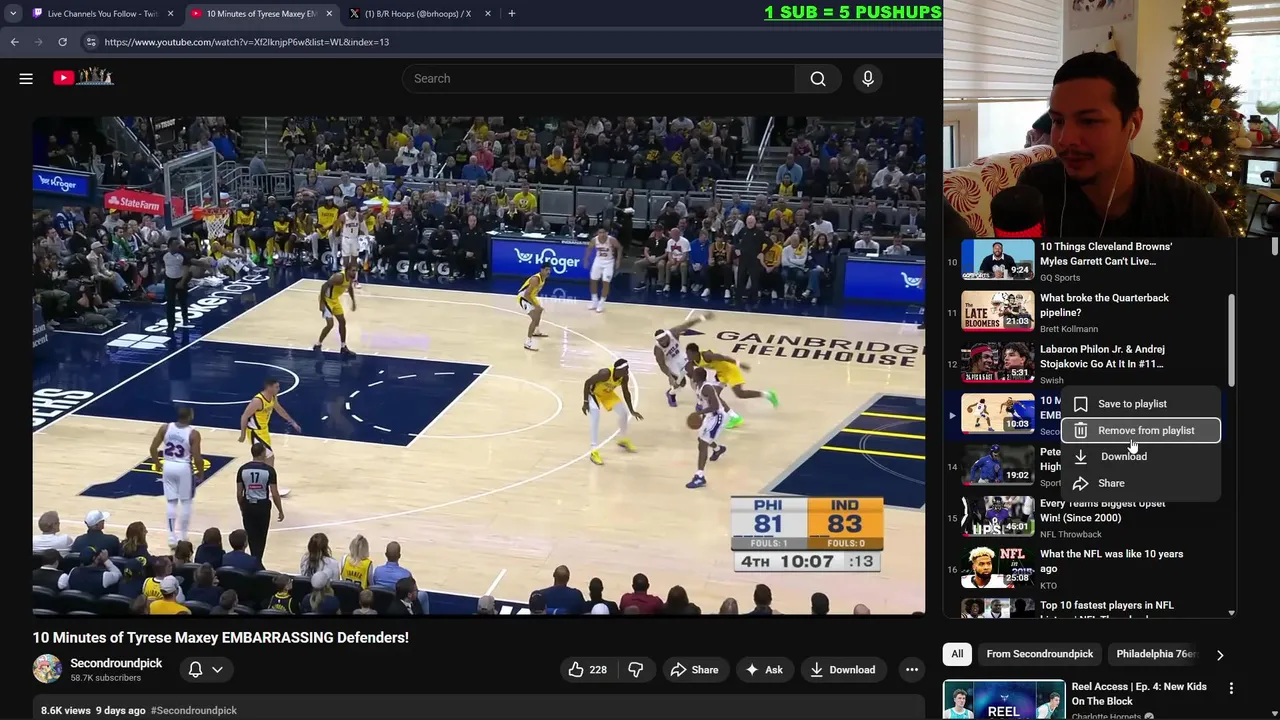Click the browser back arrow
Viewport: 1280px width, 720px height.
(14, 42)
